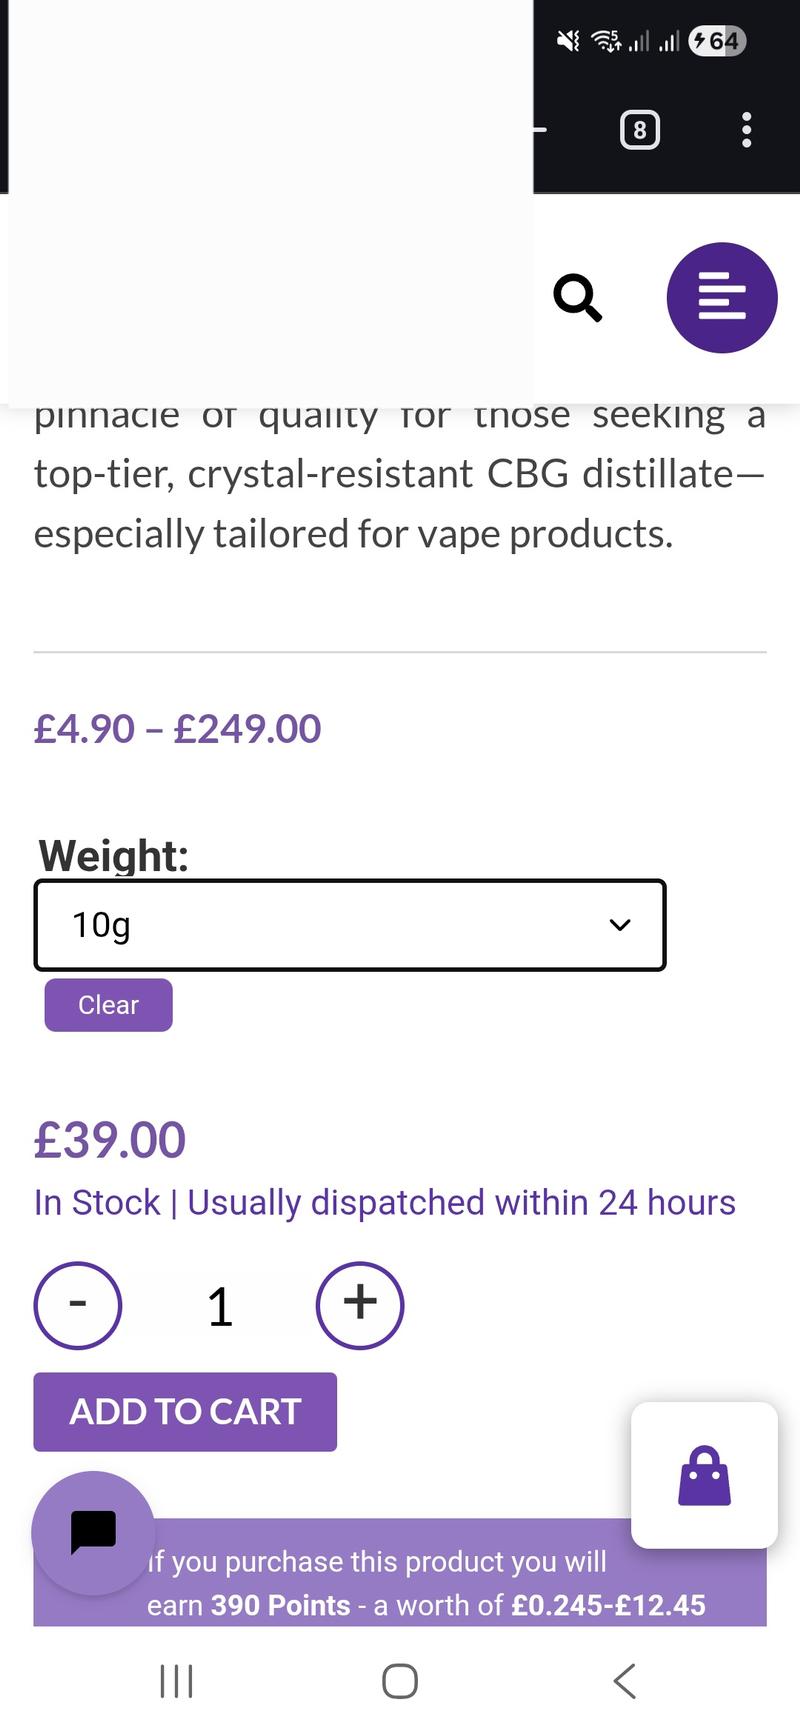Increase quantity with the plus button
The height and width of the screenshot is (1733, 800).
pos(360,1305)
